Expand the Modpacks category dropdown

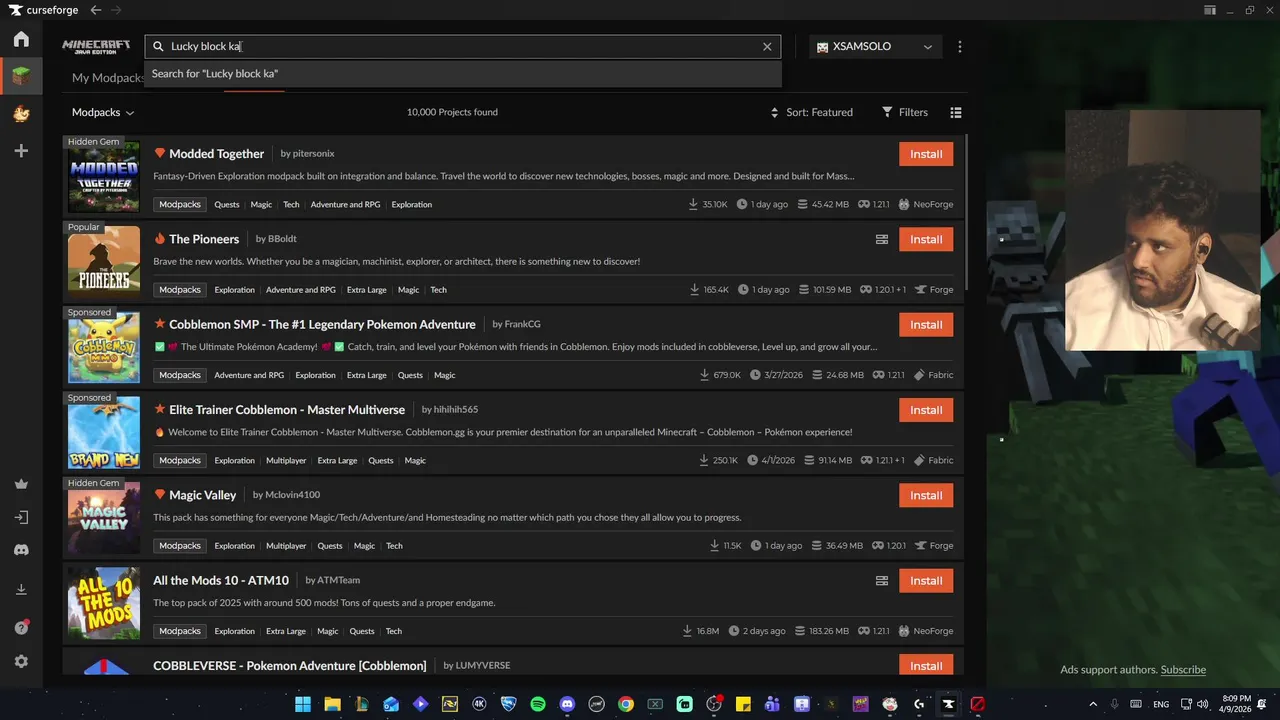tap(103, 112)
